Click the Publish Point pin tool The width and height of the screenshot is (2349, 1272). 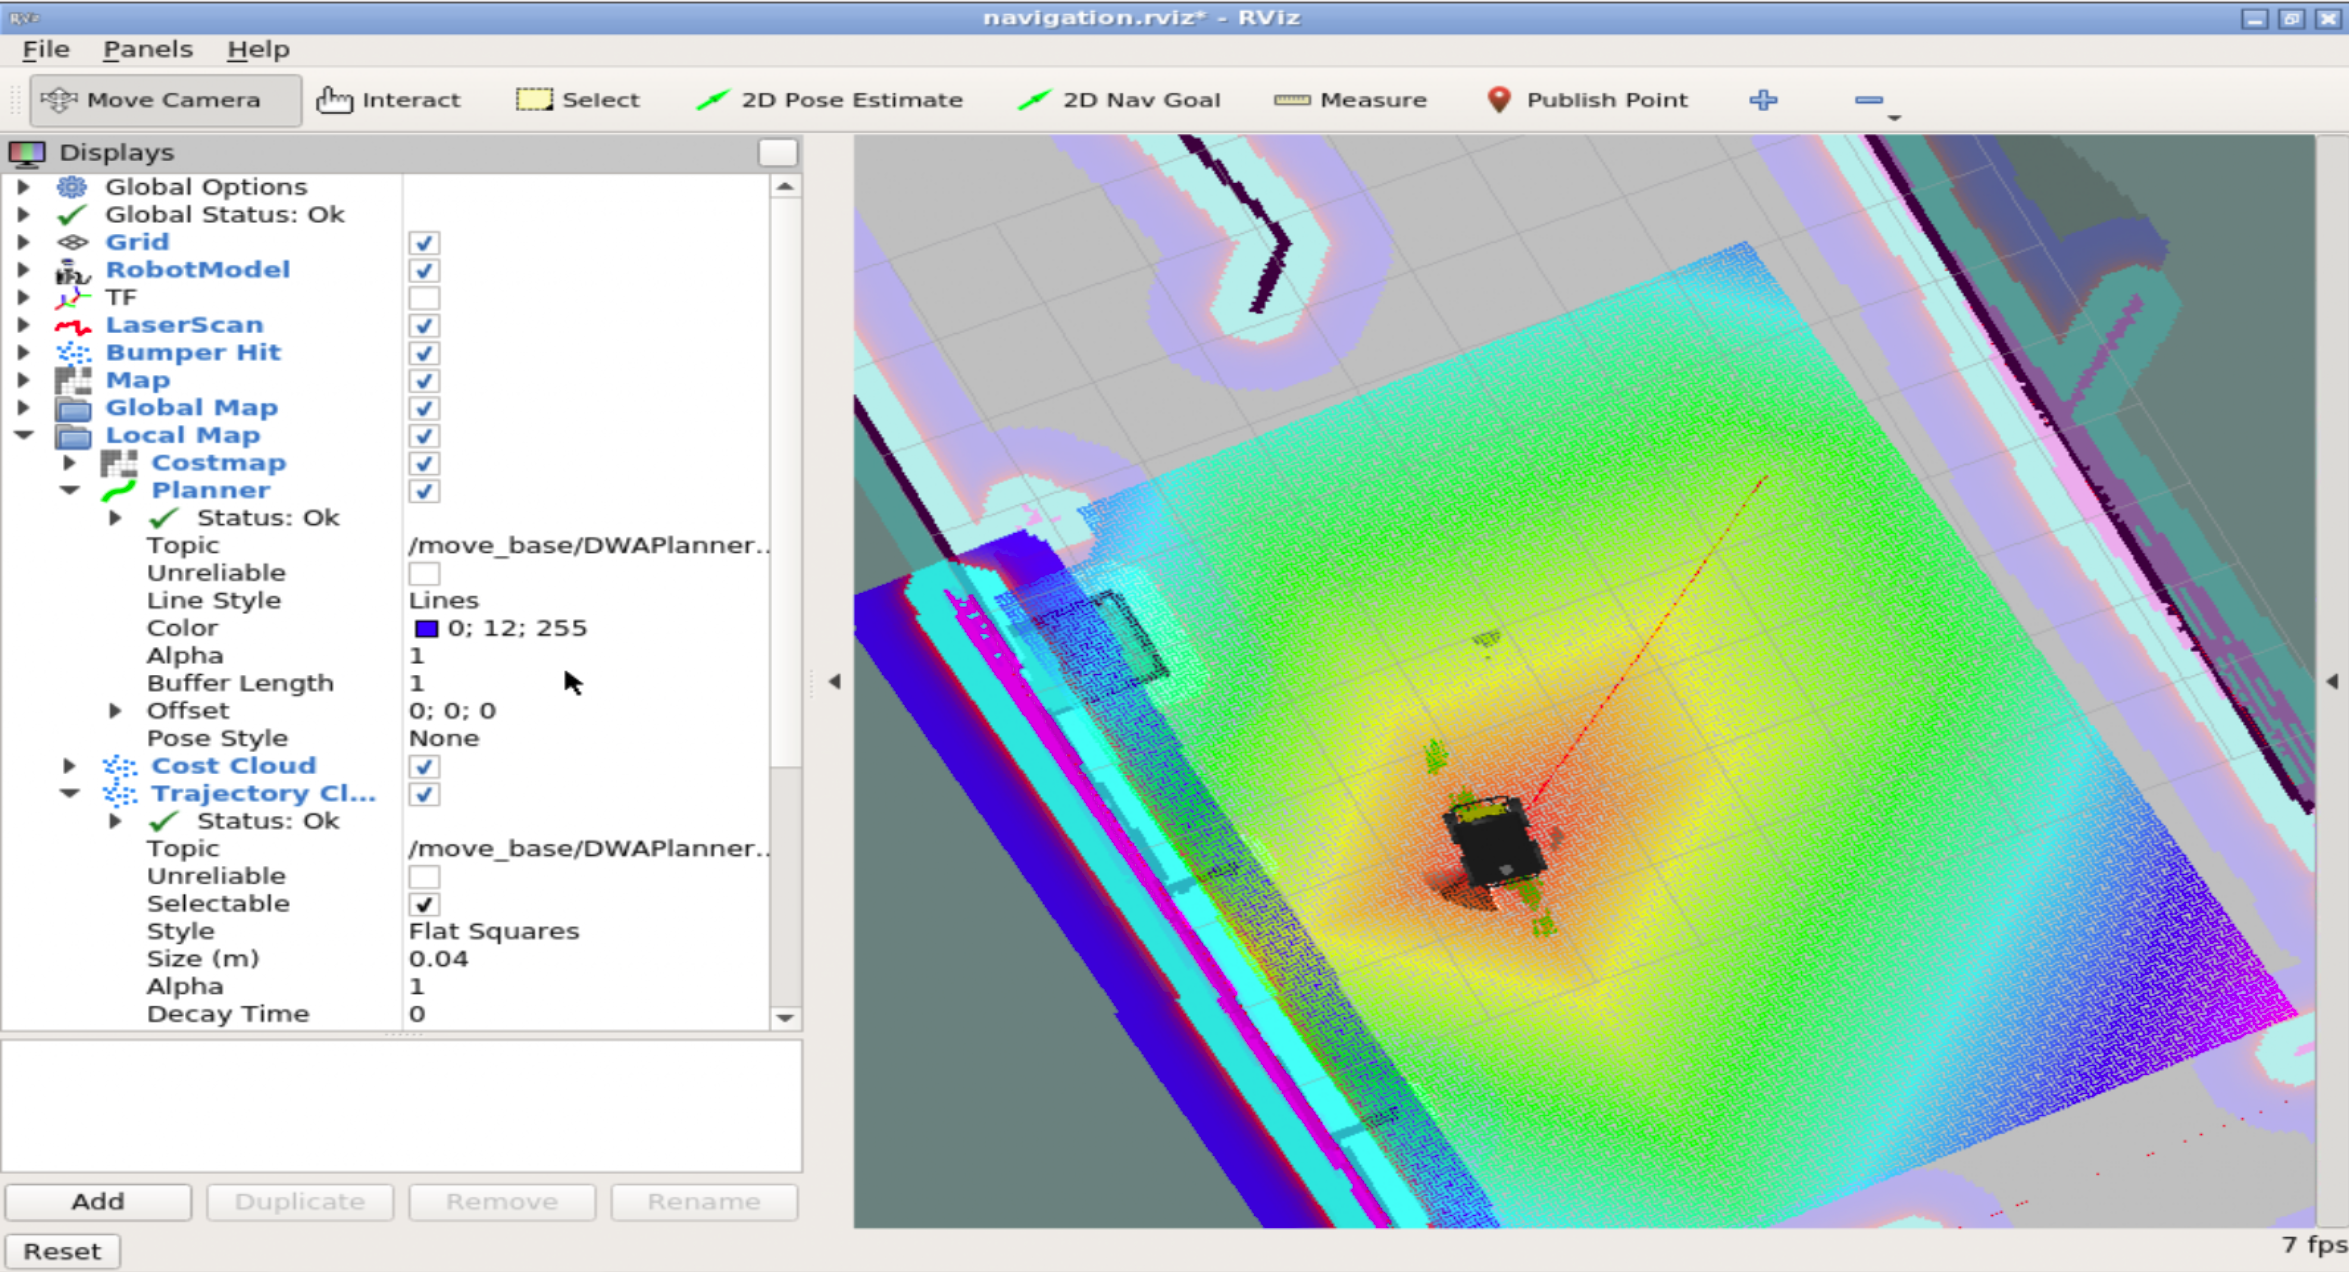point(1586,100)
